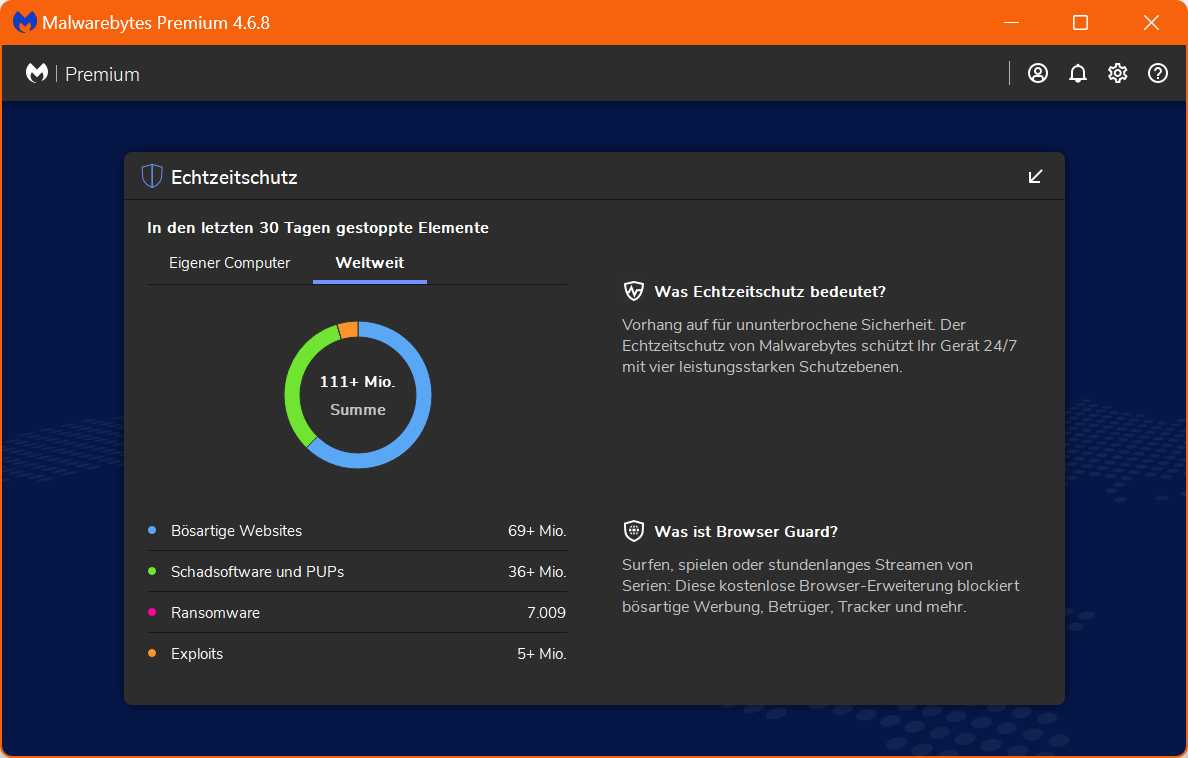Click the Ransomware count 7.009

[546, 612]
